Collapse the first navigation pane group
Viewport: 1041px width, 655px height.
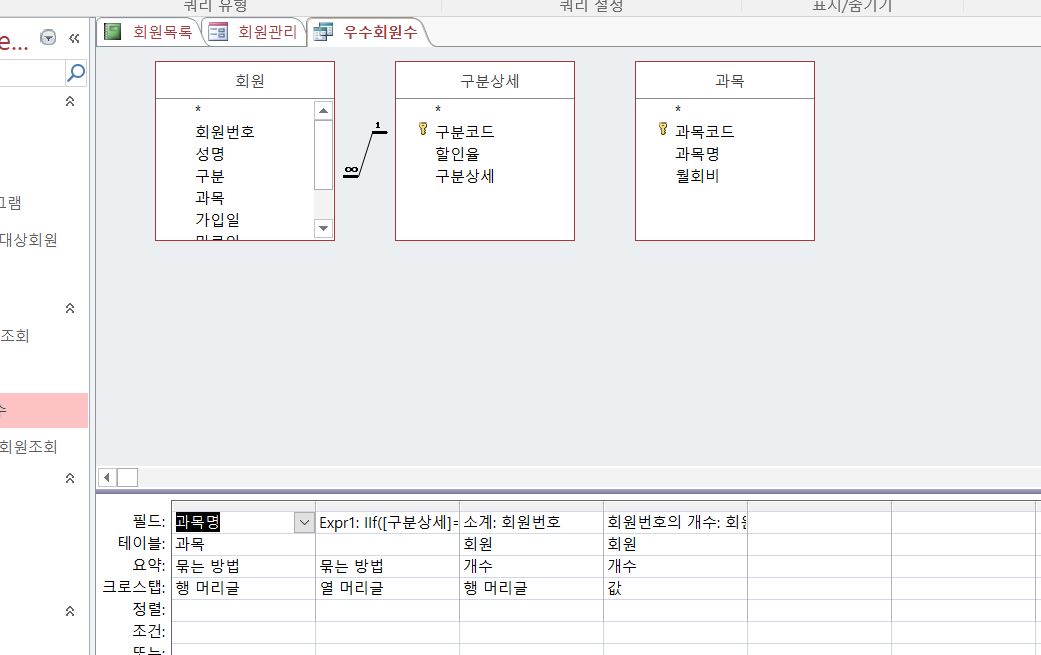70,101
